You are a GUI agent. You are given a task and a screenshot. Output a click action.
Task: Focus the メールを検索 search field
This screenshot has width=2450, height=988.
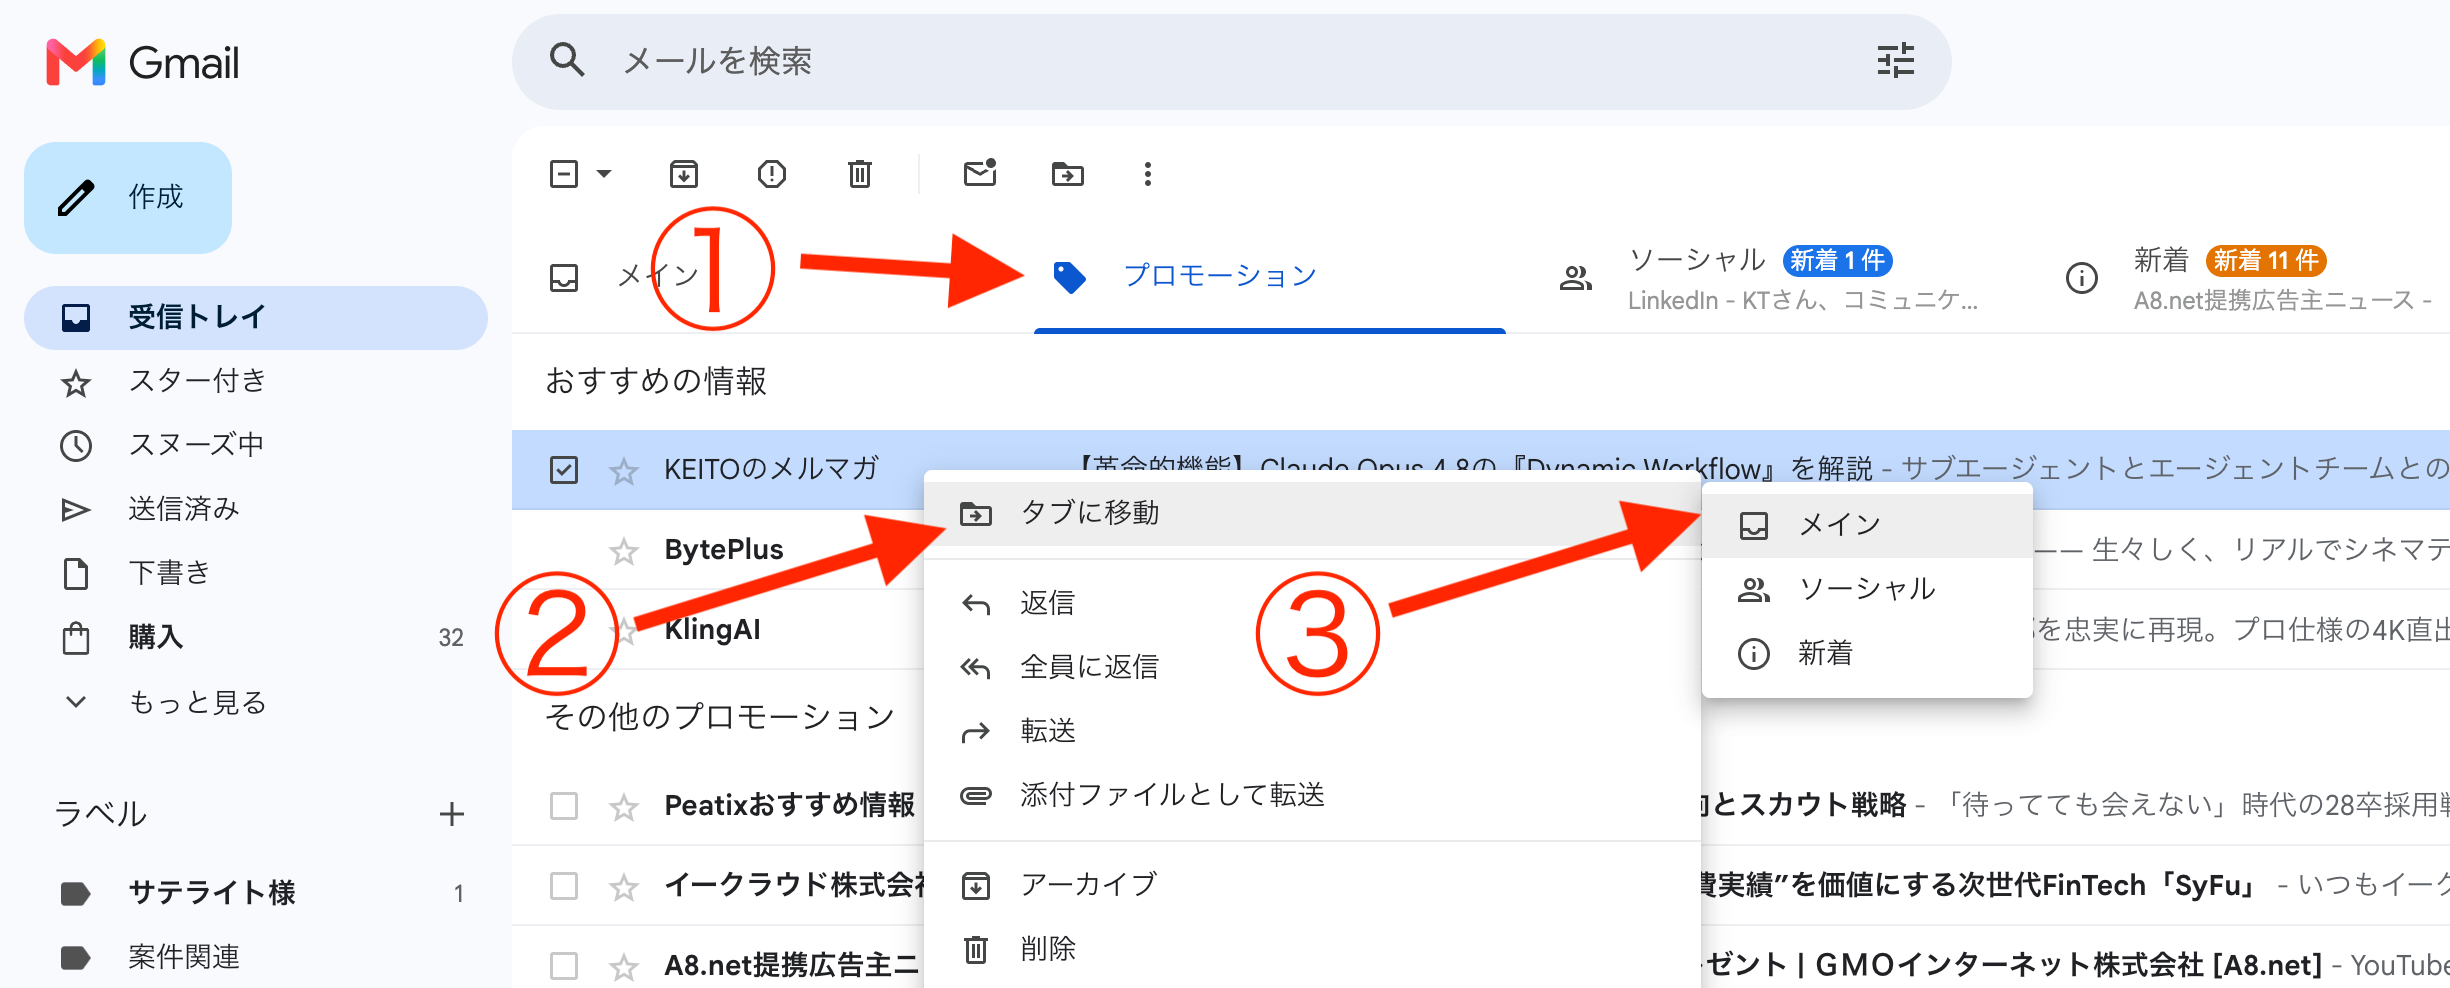click(1230, 61)
